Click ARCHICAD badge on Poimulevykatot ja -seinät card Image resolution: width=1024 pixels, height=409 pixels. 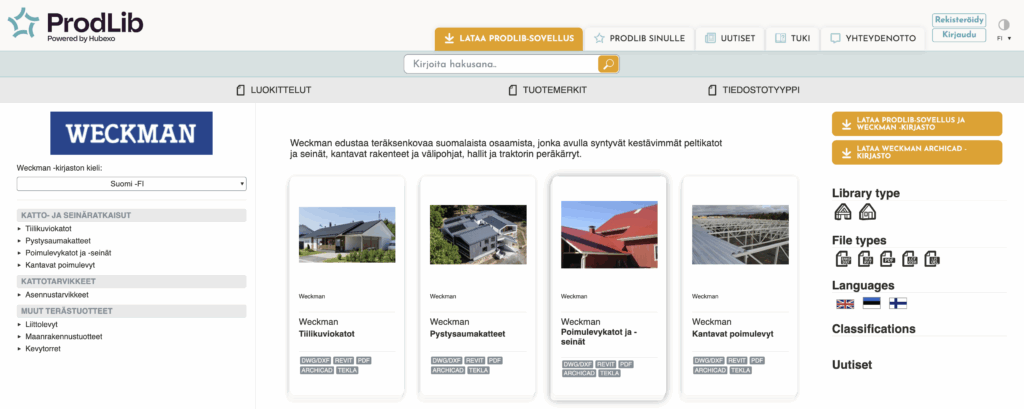tap(579, 374)
